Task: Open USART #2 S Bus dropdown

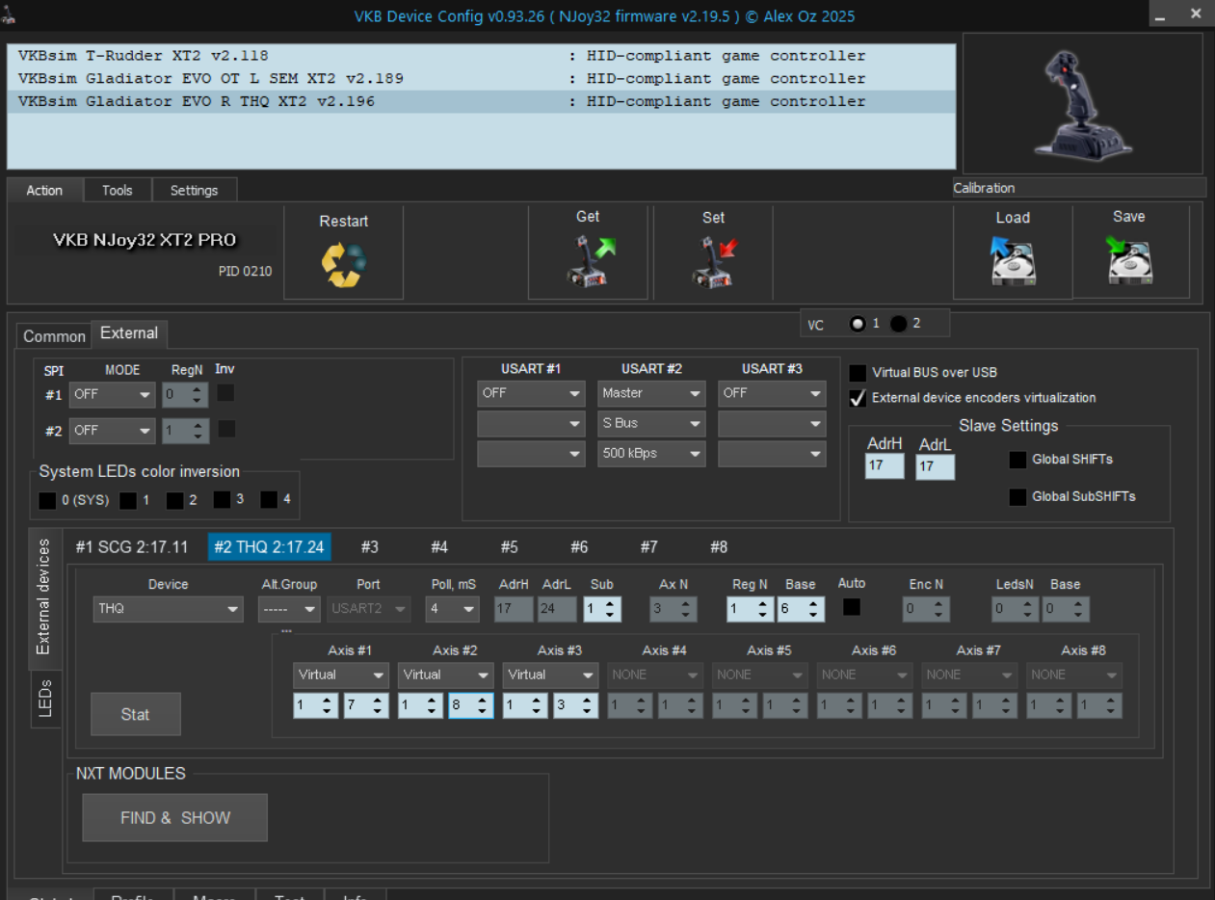Action: click(651, 424)
